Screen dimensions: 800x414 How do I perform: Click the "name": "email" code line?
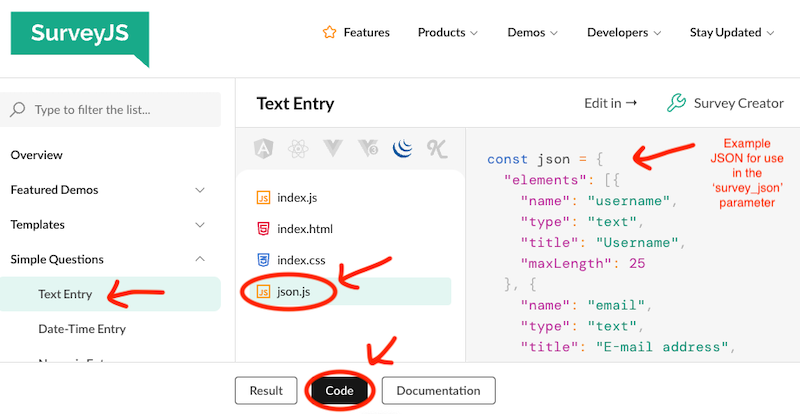point(587,305)
